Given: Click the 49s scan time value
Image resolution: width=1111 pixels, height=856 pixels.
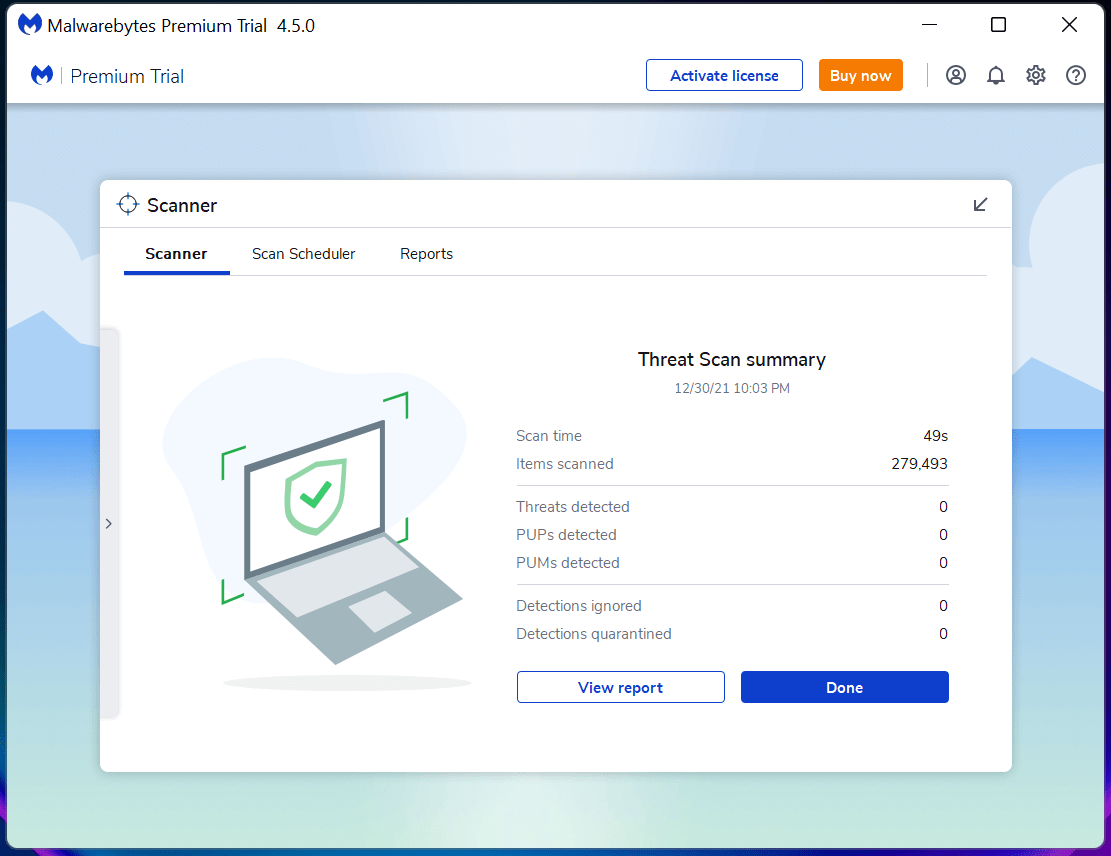Looking at the screenshot, I should coord(935,436).
